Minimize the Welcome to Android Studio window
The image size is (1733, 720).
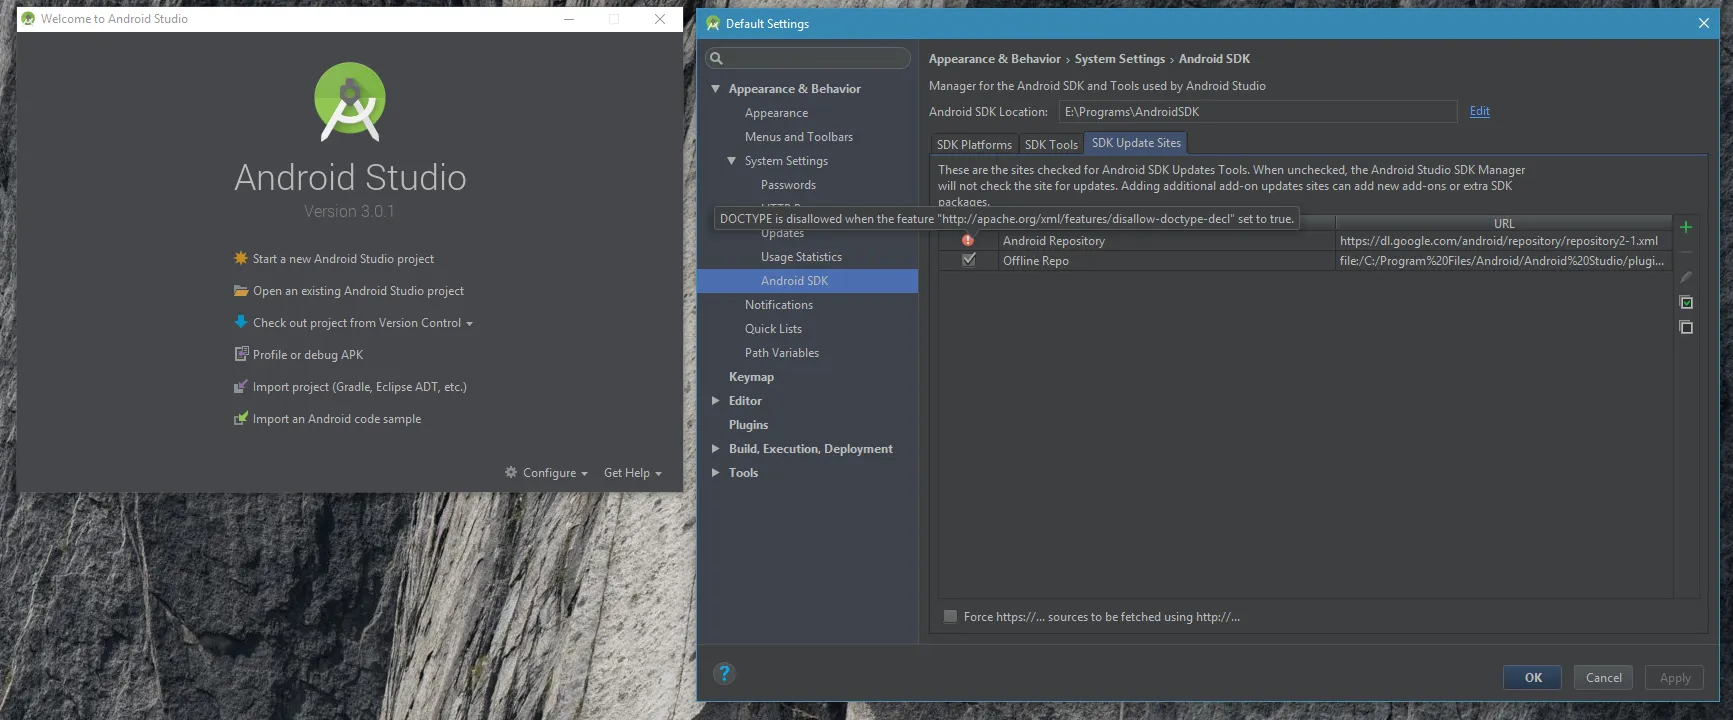pyautogui.click(x=569, y=19)
